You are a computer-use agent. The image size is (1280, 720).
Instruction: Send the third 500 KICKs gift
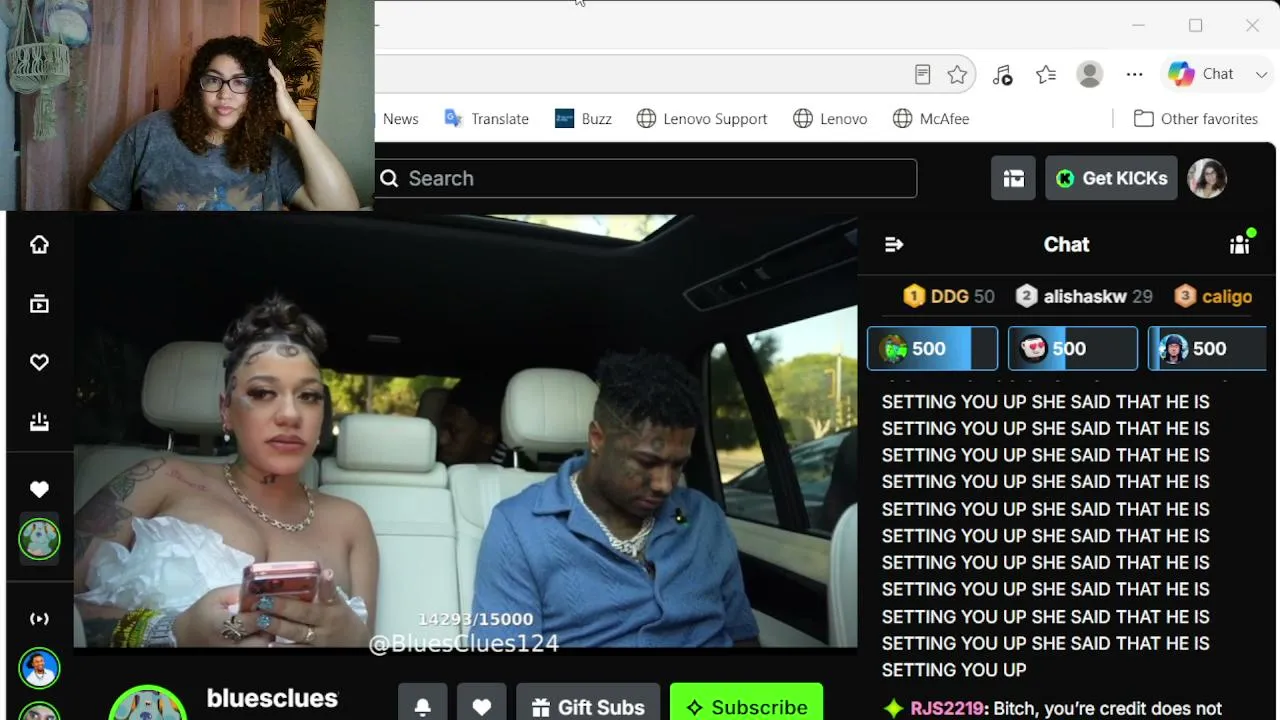click(x=1207, y=349)
